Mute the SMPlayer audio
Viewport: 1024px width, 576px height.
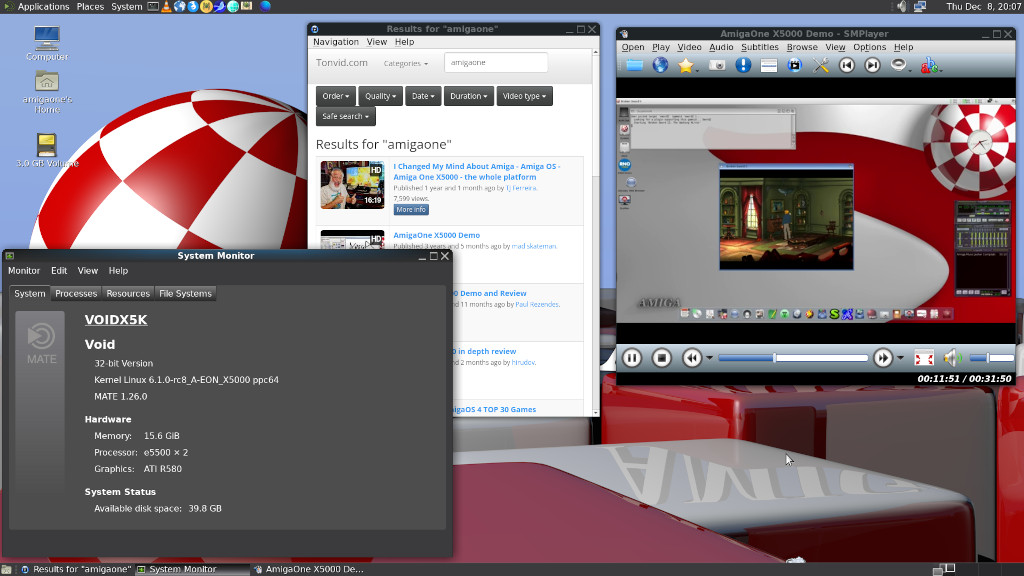pyautogui.click(x=952, y=358)
